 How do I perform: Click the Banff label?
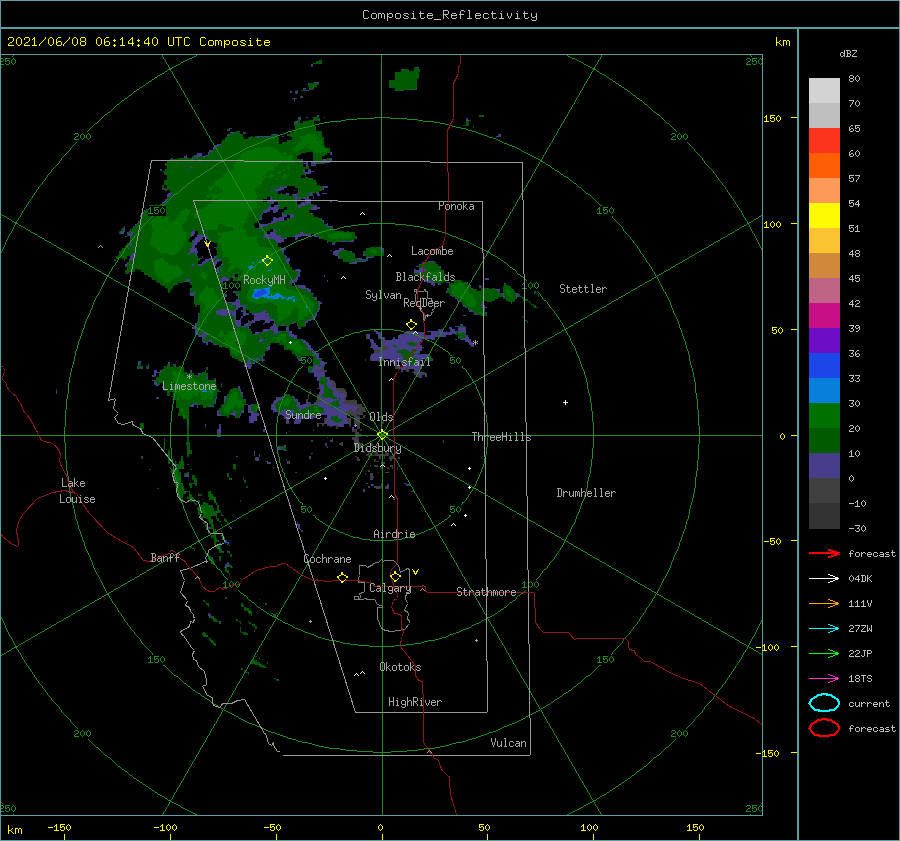point(165,557)
